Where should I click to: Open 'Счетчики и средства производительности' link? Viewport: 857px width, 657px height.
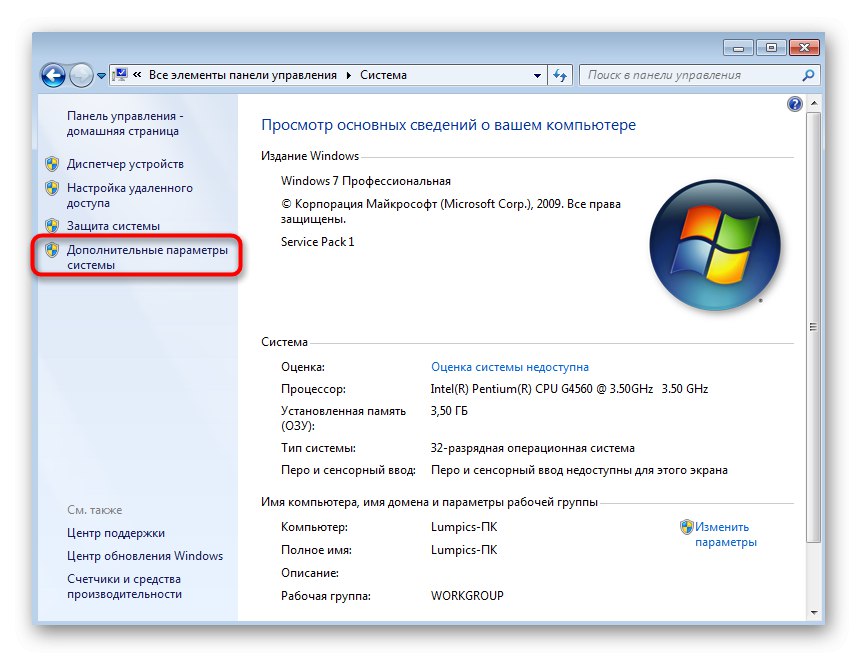point(125,586)
